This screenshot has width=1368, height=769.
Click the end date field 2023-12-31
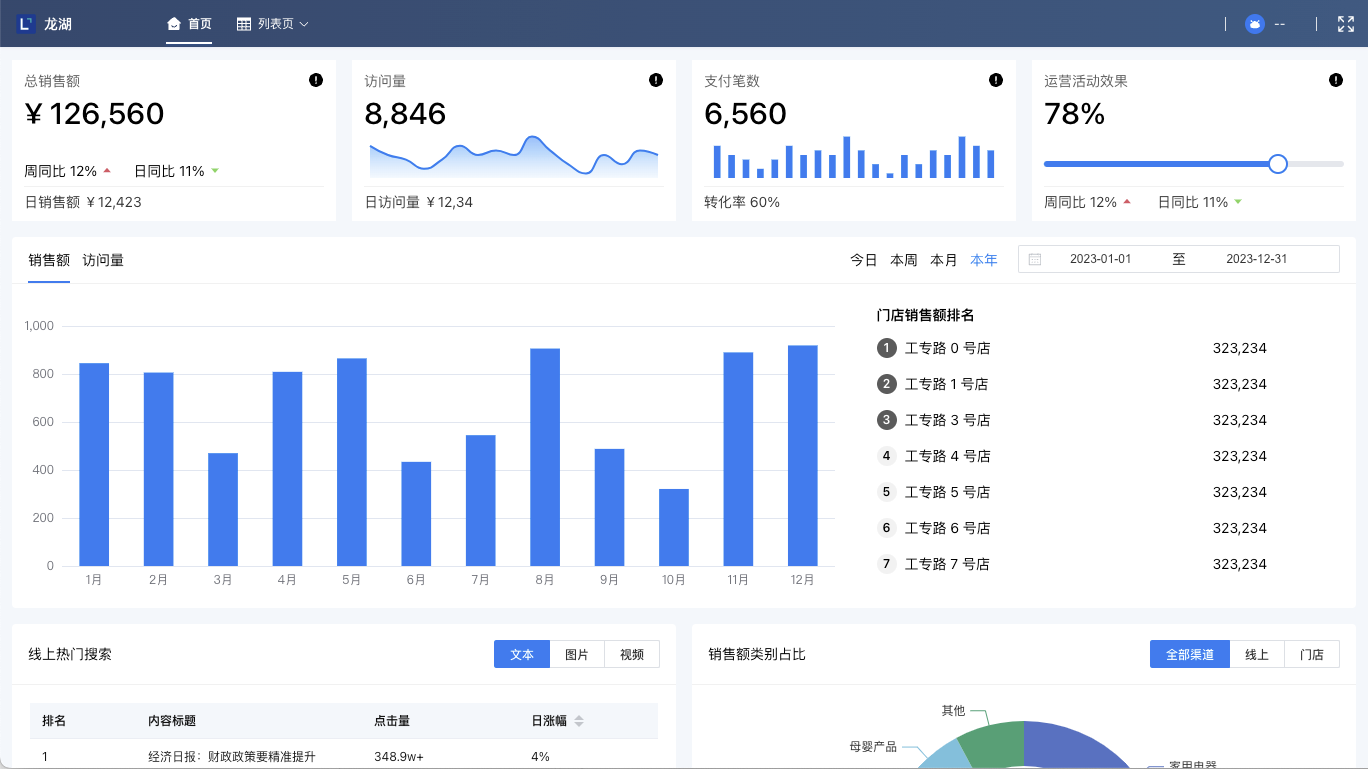pyautogui.click(x=1256, y=259)
